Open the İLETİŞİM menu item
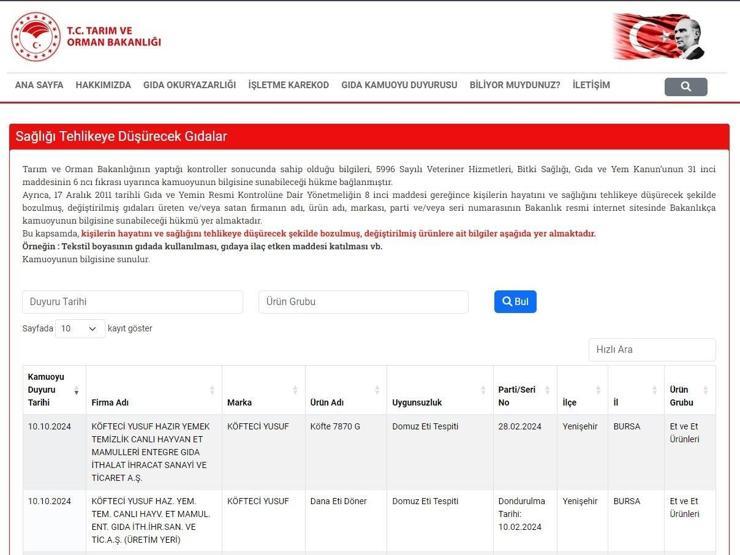 point(591,85)
